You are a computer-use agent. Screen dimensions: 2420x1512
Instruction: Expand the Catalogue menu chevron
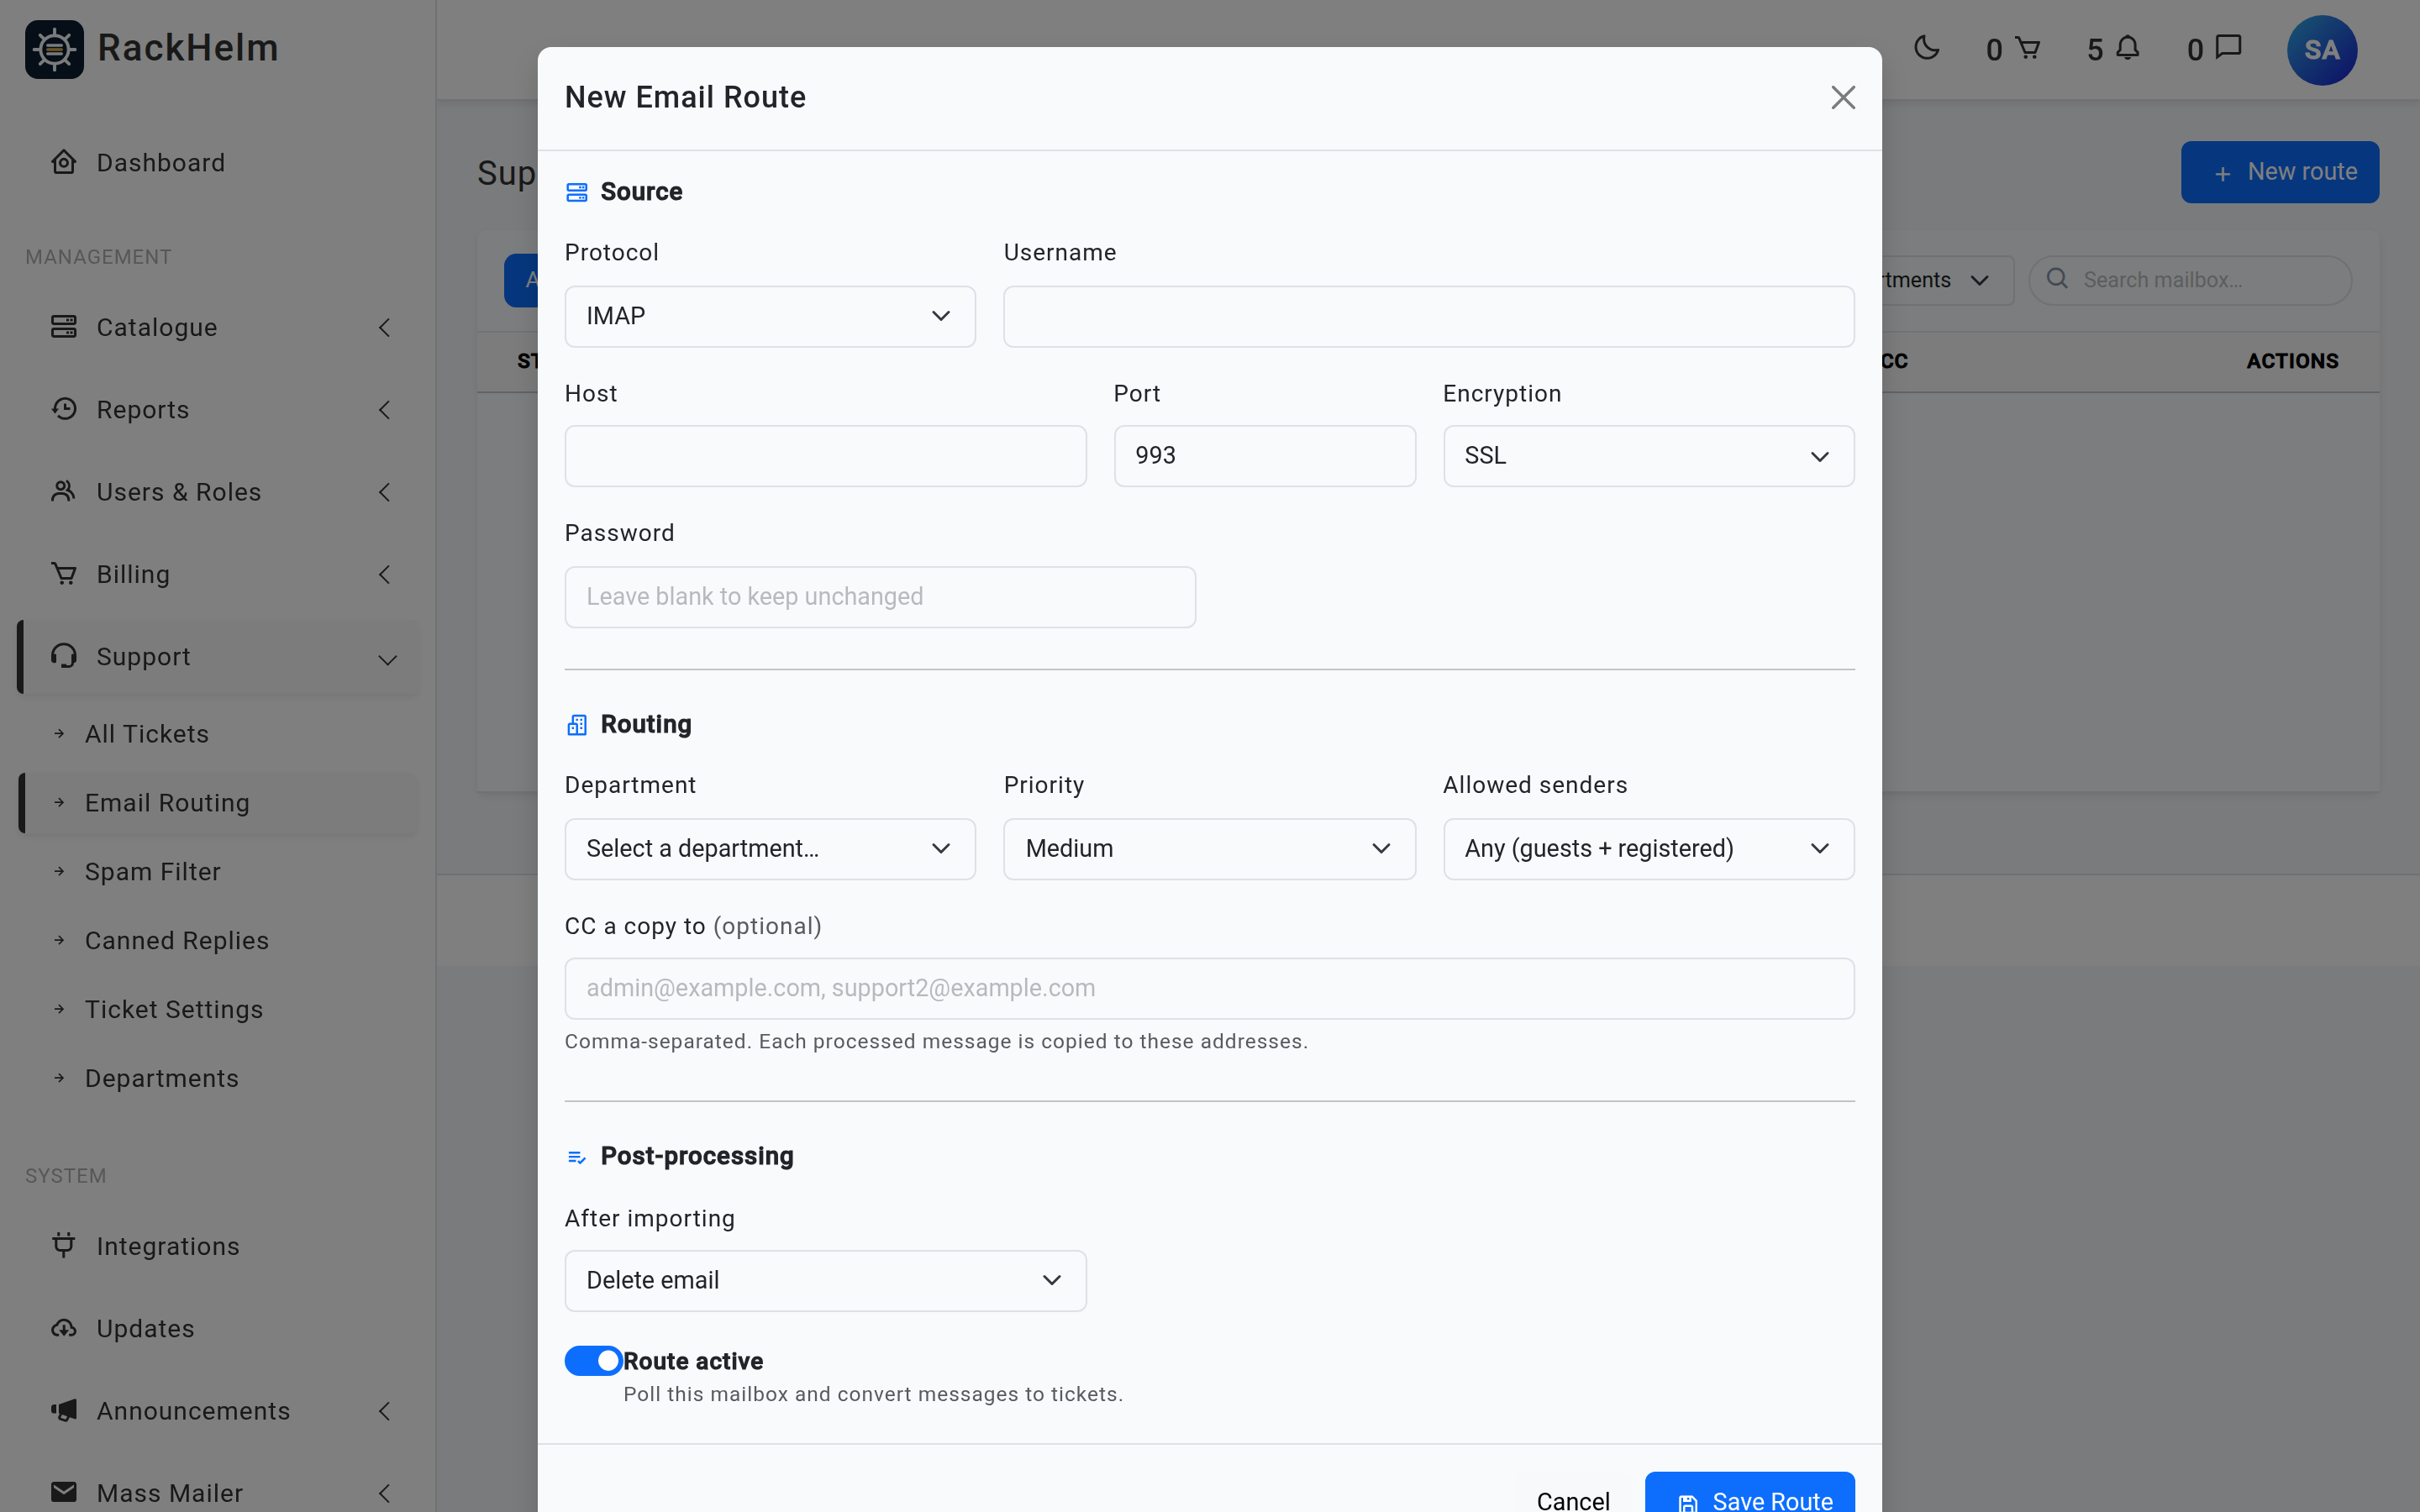[385, 328]
